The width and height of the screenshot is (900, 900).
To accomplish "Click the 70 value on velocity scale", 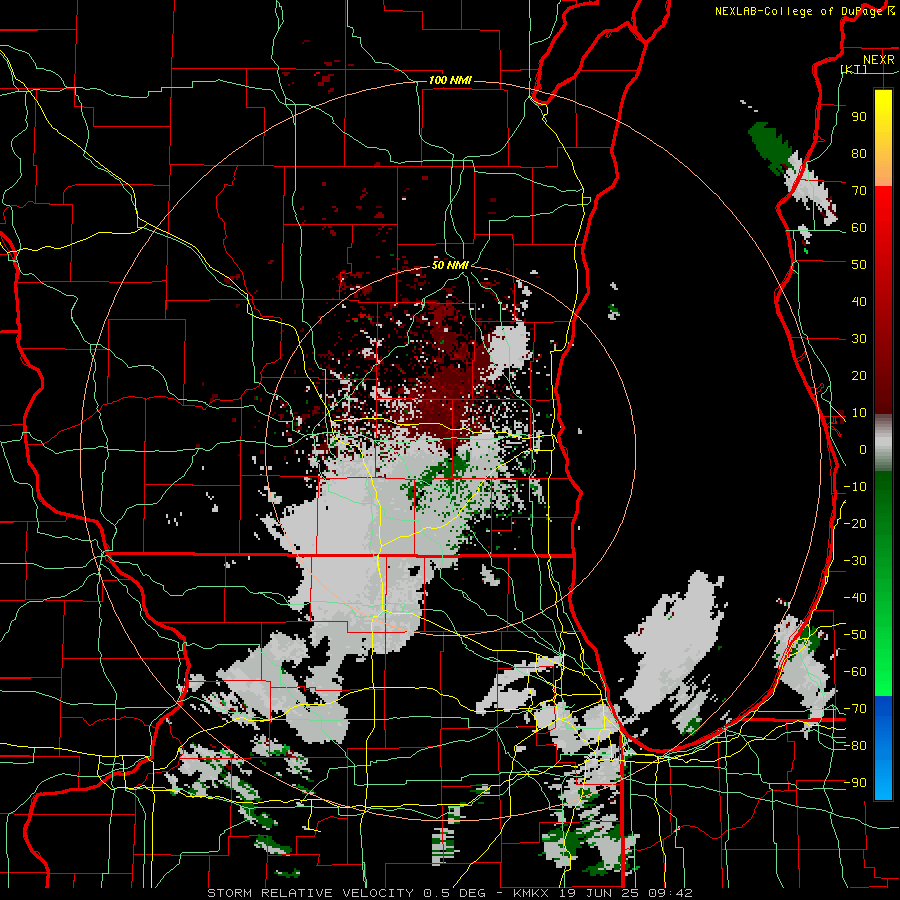I will pyautogui.click(x=859, y=191).
